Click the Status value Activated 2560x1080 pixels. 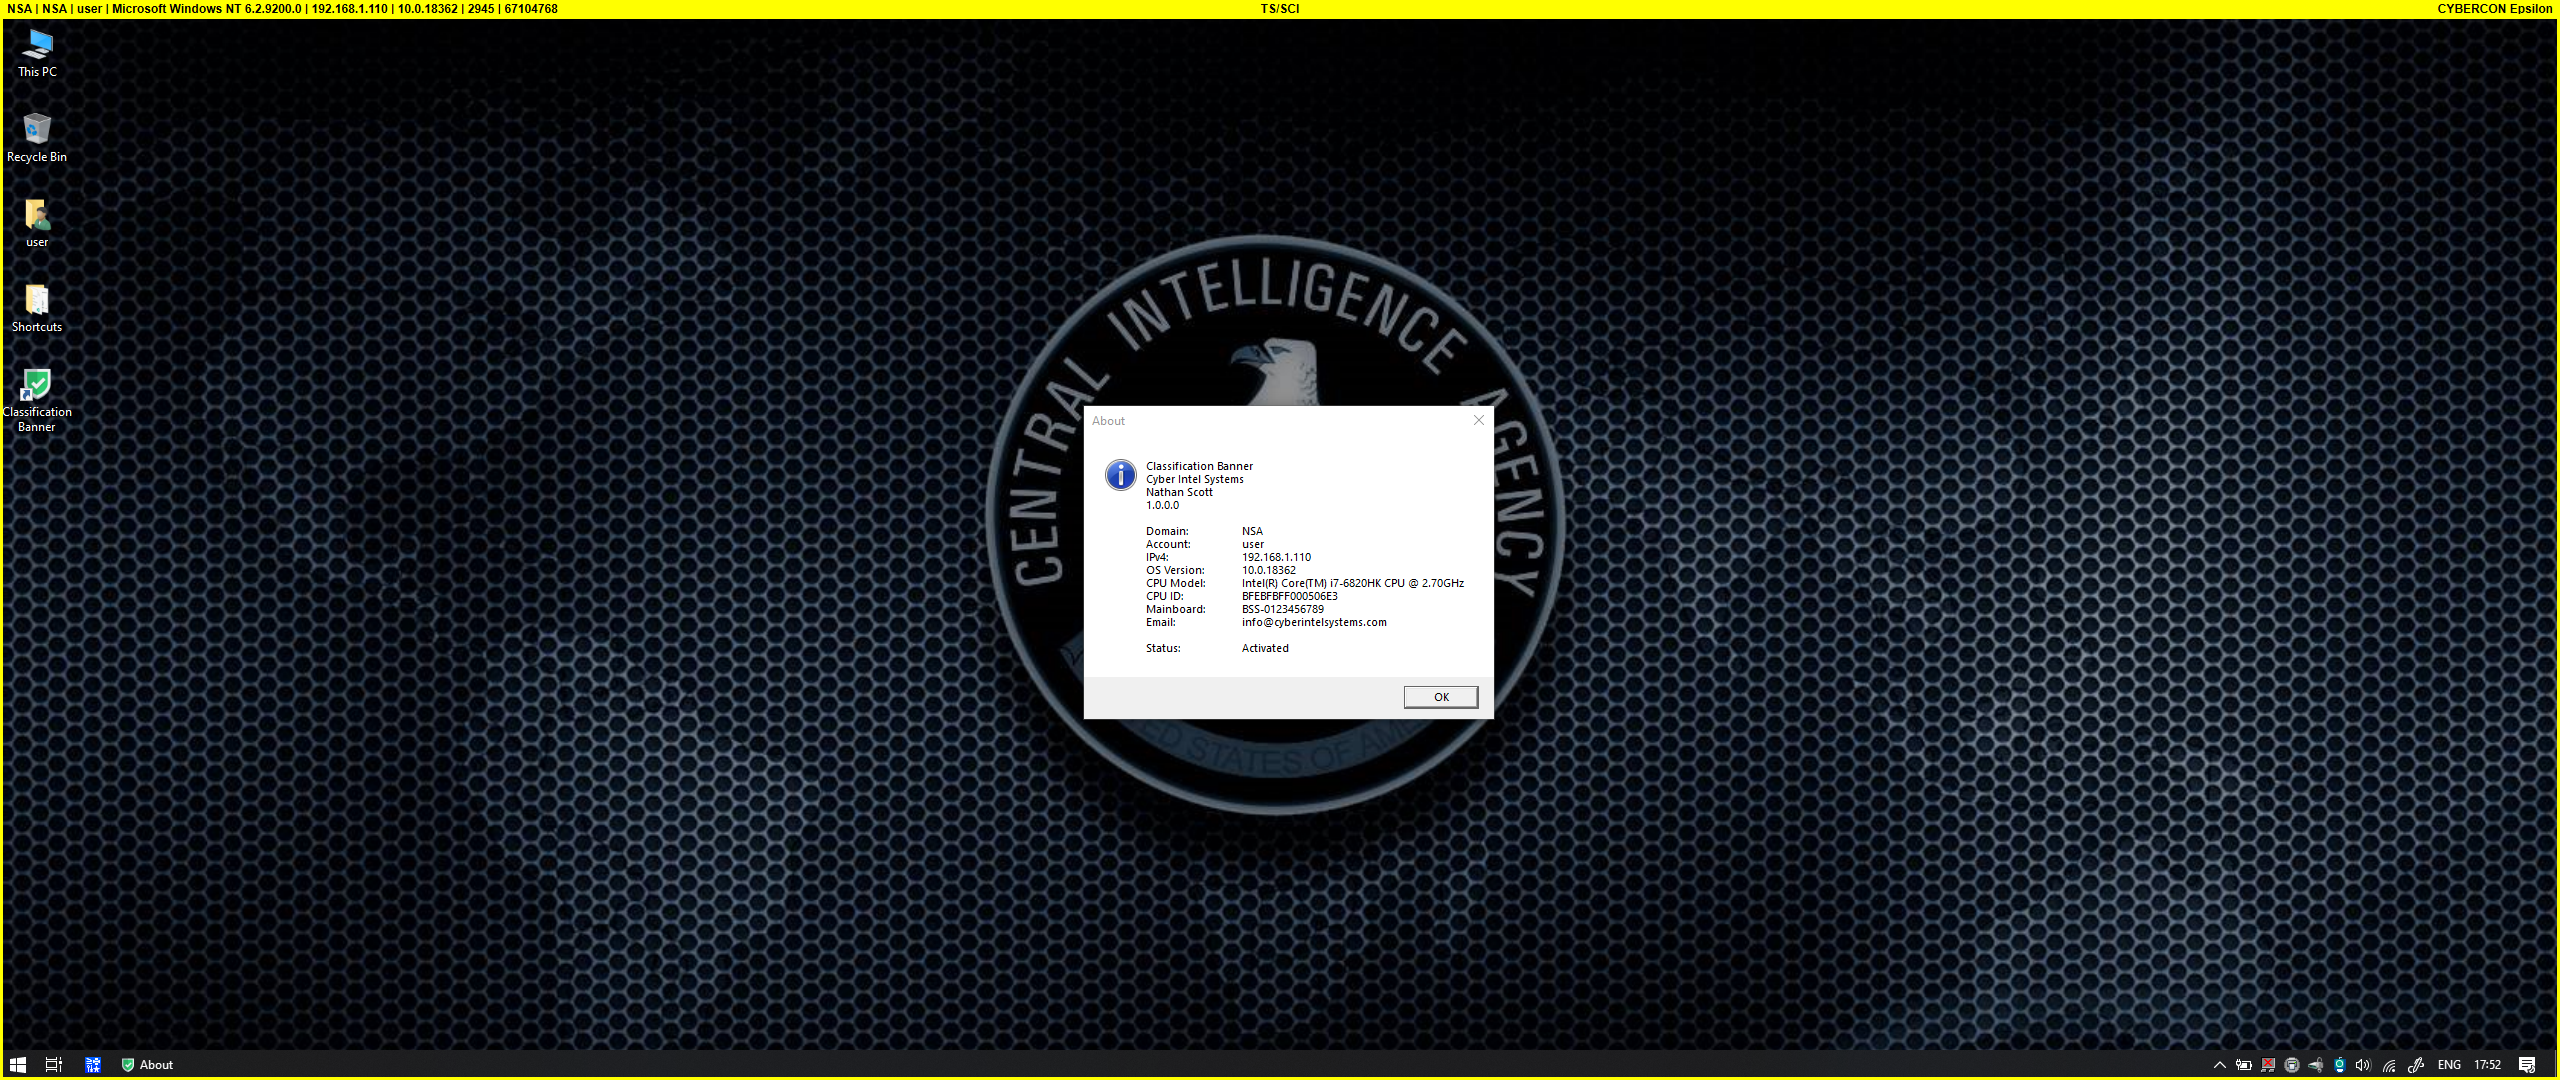click(1265, 648)
